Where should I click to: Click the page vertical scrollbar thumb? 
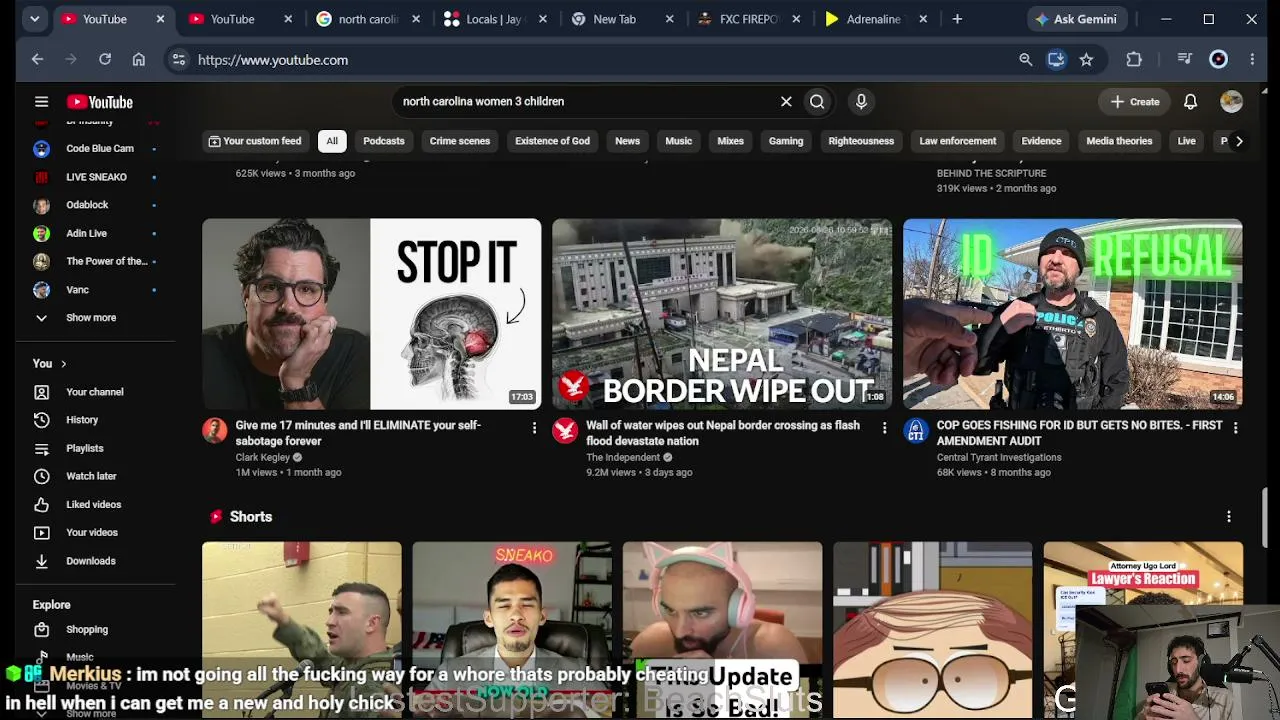[x=1265, y=518]
